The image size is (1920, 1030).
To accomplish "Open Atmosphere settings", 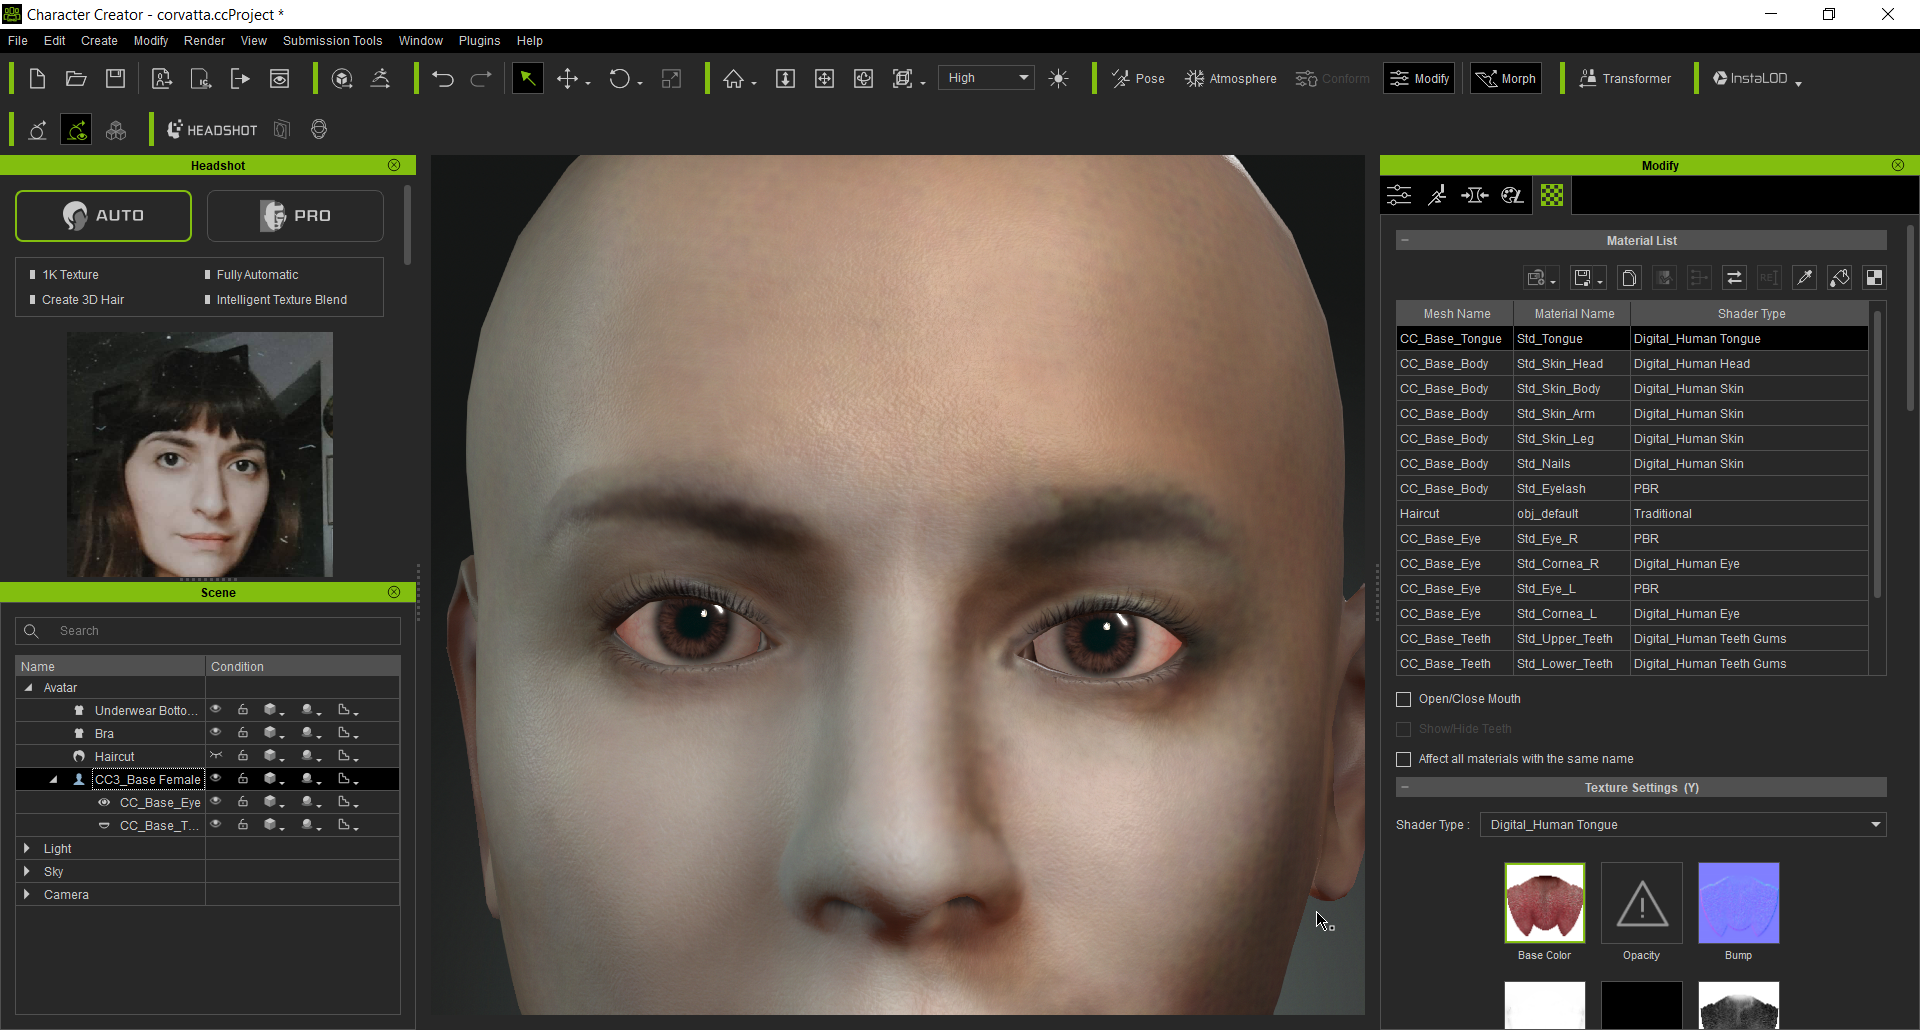I will tap(1230, 79).
